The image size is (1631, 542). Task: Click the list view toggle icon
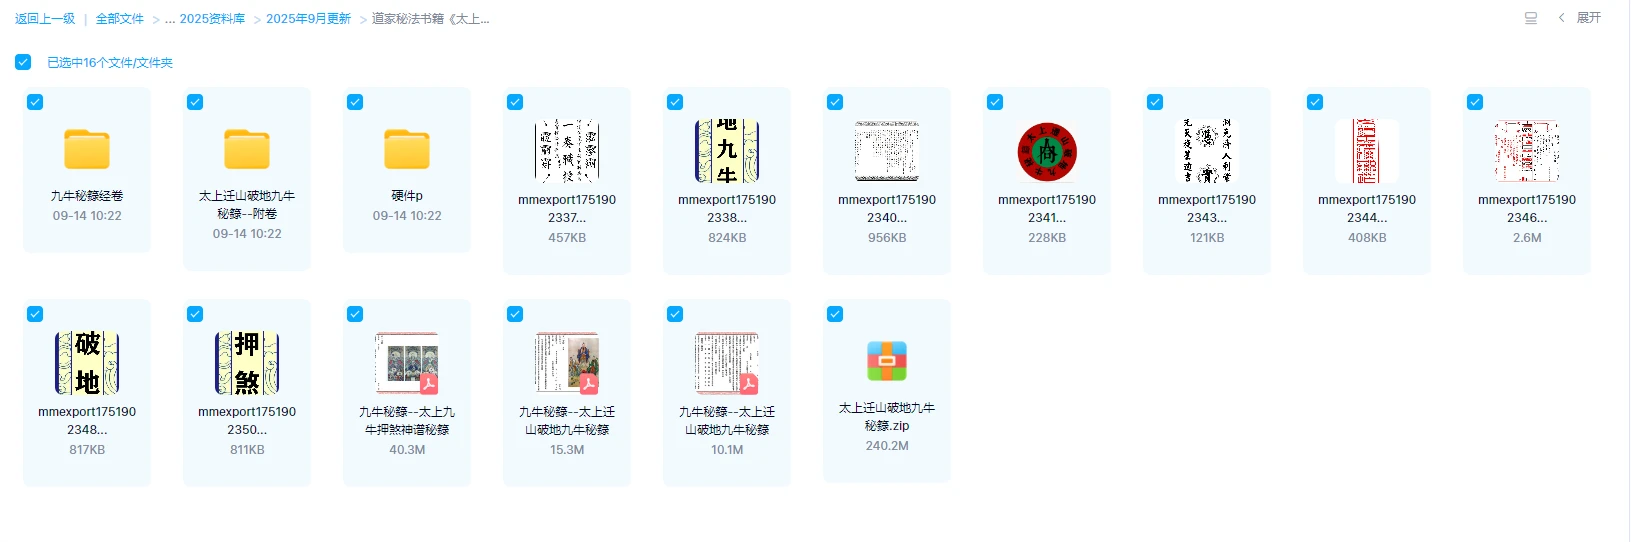point(1530,18)
